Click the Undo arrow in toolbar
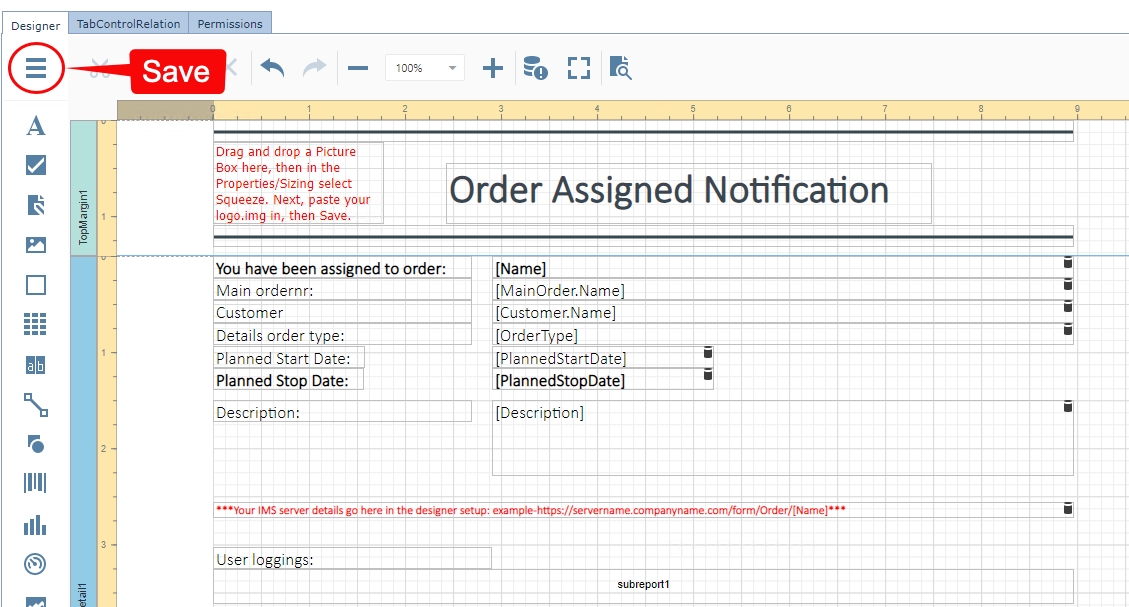The width and height of the screenshot is (1129, 607). point(272,68)
